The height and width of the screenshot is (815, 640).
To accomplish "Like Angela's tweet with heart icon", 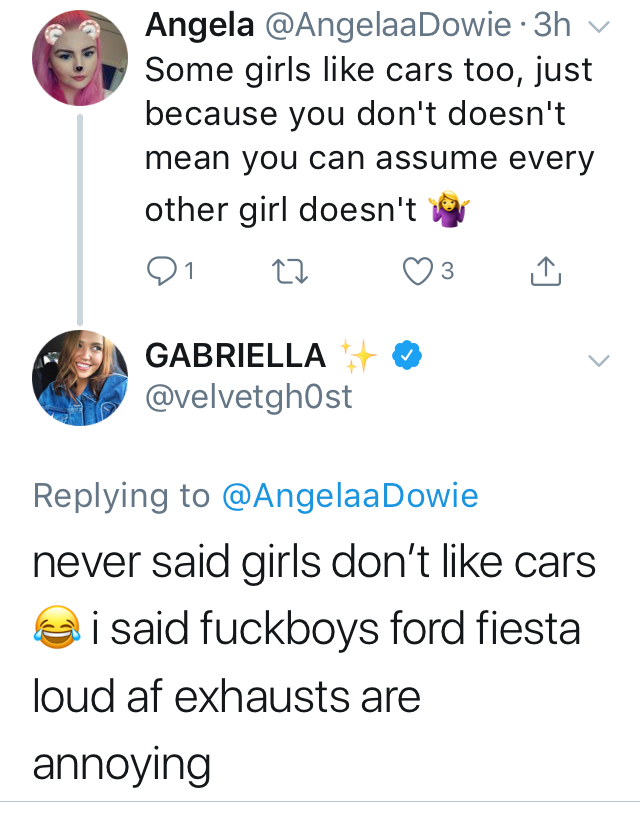I will [417, 271].
